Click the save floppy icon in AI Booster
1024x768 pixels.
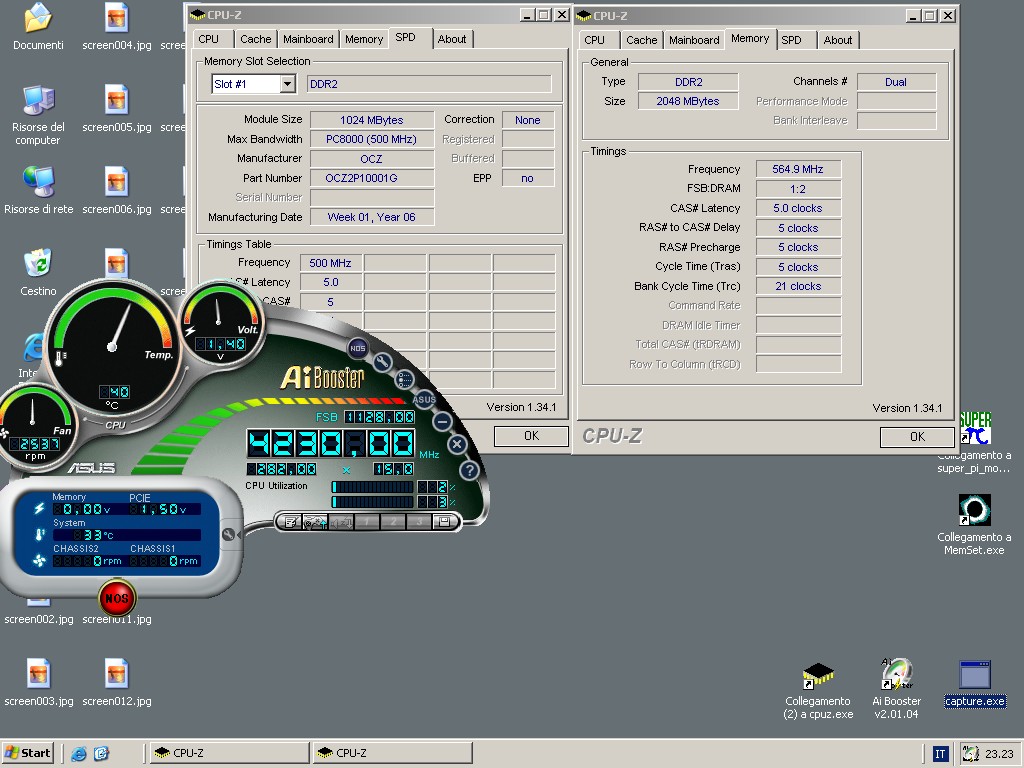click(444, 521)
